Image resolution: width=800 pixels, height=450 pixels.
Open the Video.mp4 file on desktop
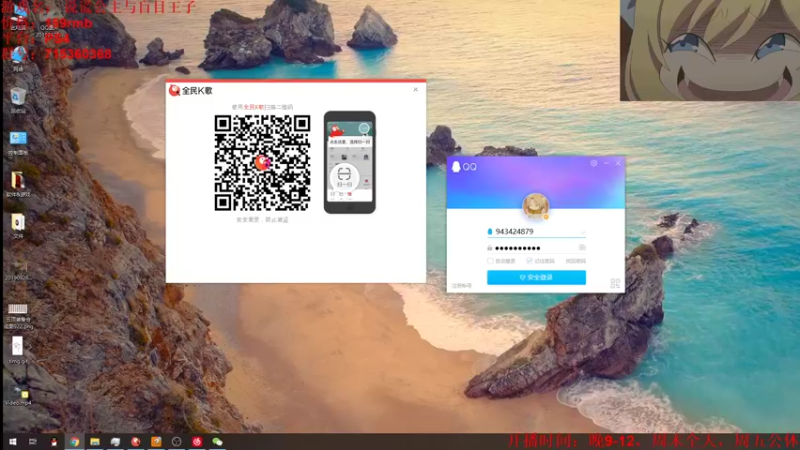(18, 394)
